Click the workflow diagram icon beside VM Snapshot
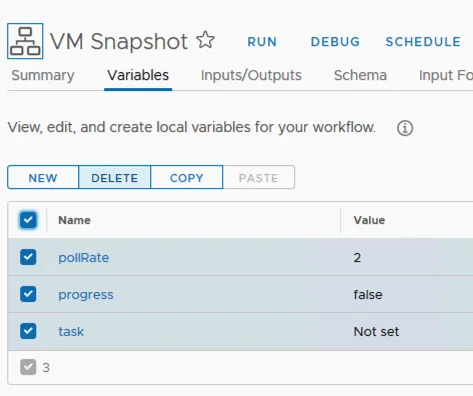Screen dimensions: 473x396 (x=25, y=41)
